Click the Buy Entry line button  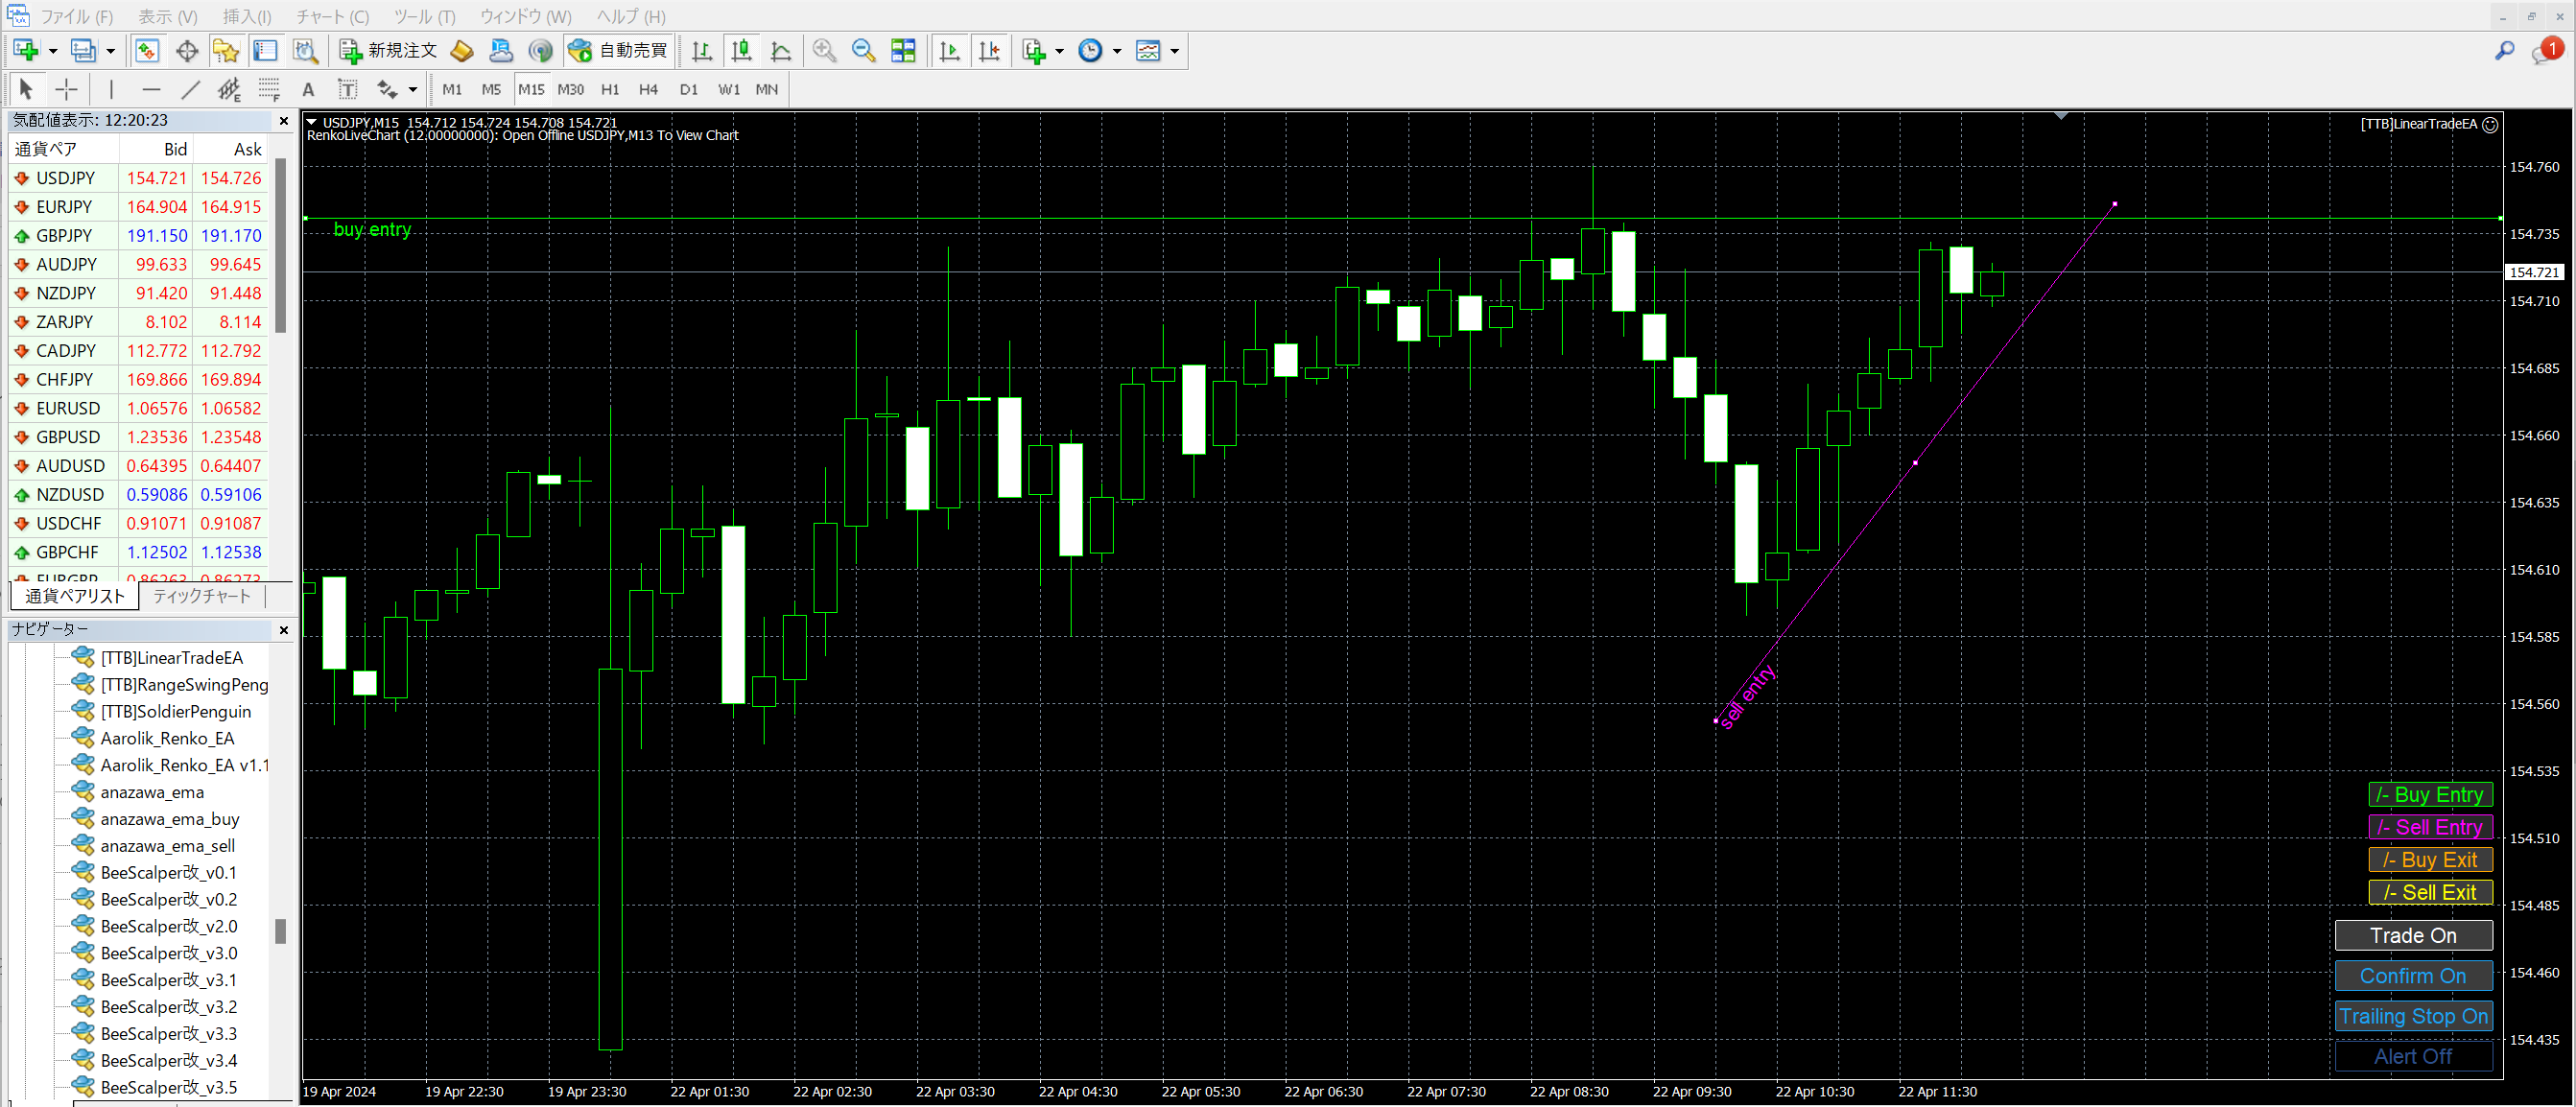(2429, 794)
